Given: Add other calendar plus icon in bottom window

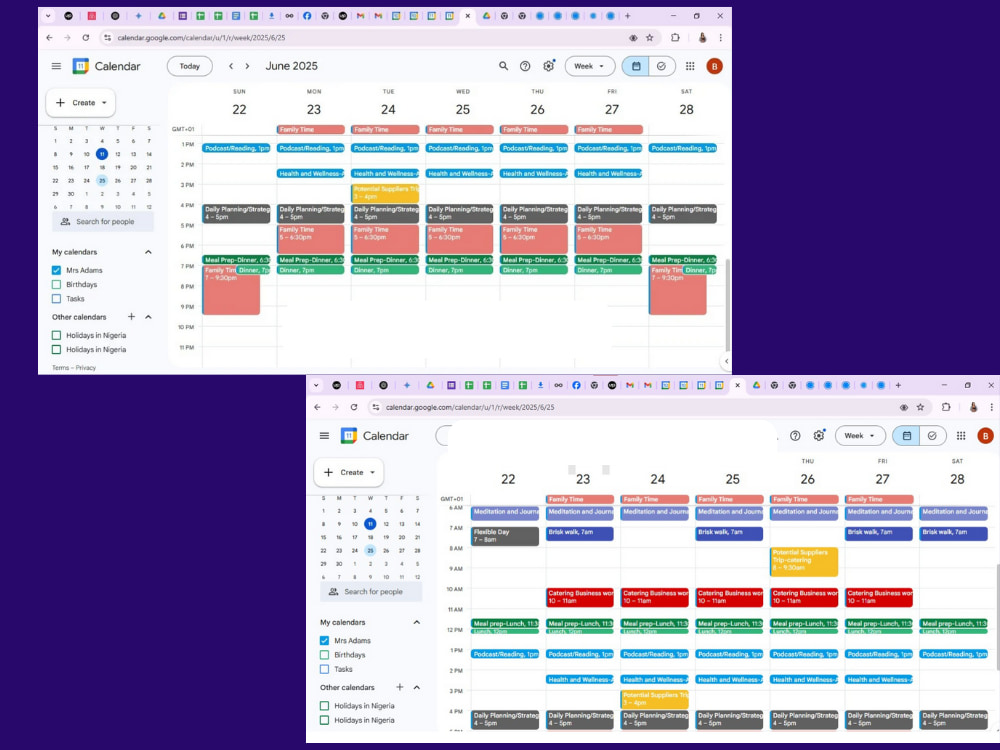Looking at the screenshot, I should click(x=400, y=687).
